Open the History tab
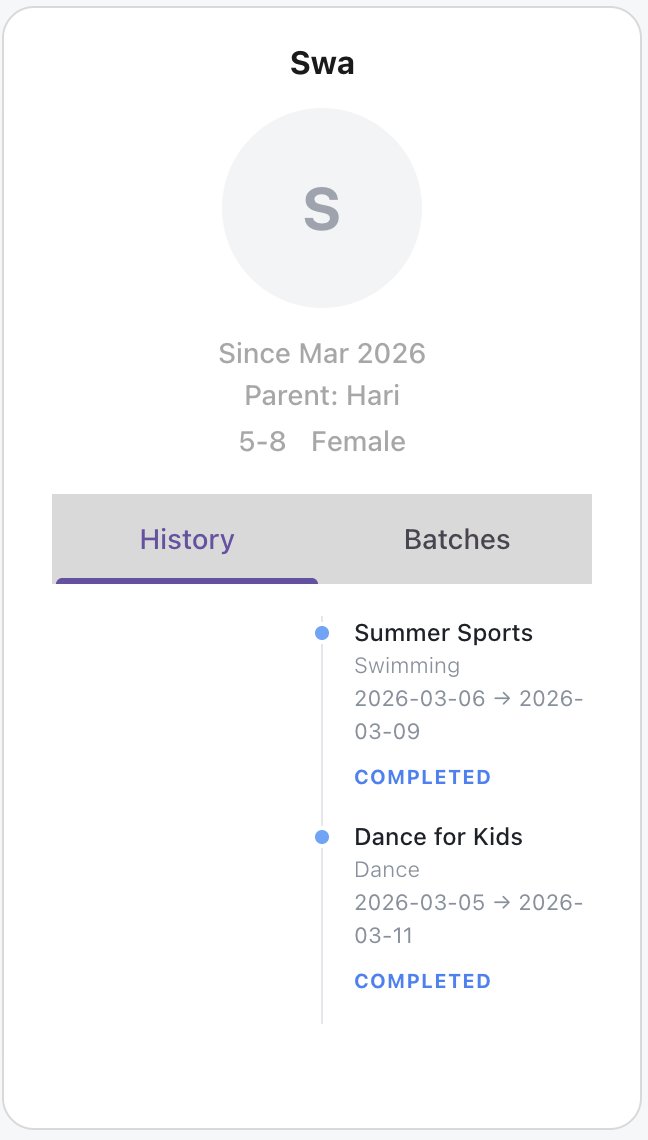 (187, 539)
